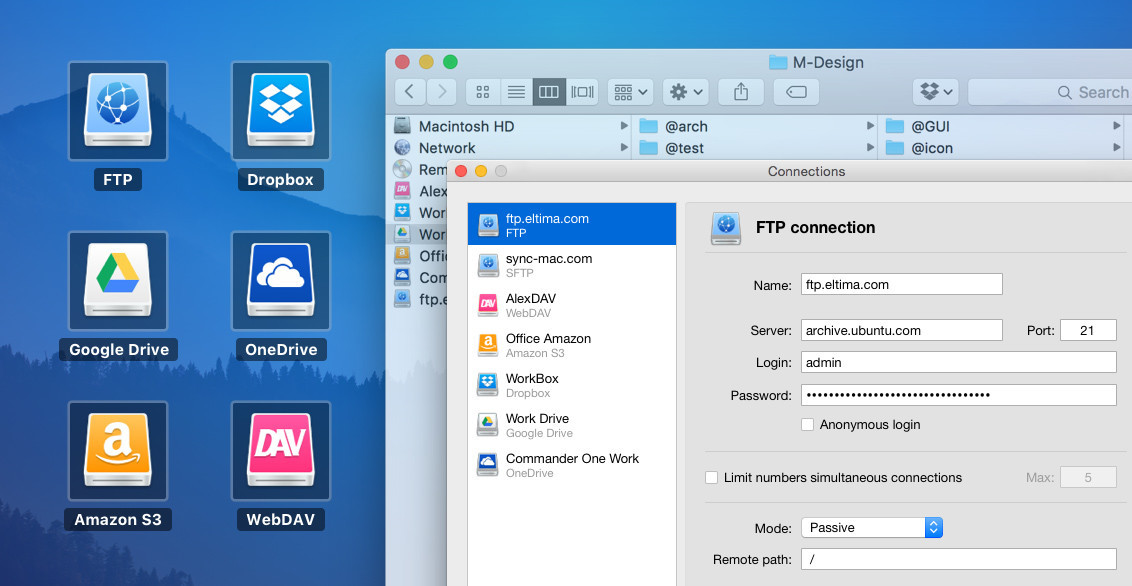Click the Macintosh HD disk icon
Screen dimensions: 1132x586
402,126
